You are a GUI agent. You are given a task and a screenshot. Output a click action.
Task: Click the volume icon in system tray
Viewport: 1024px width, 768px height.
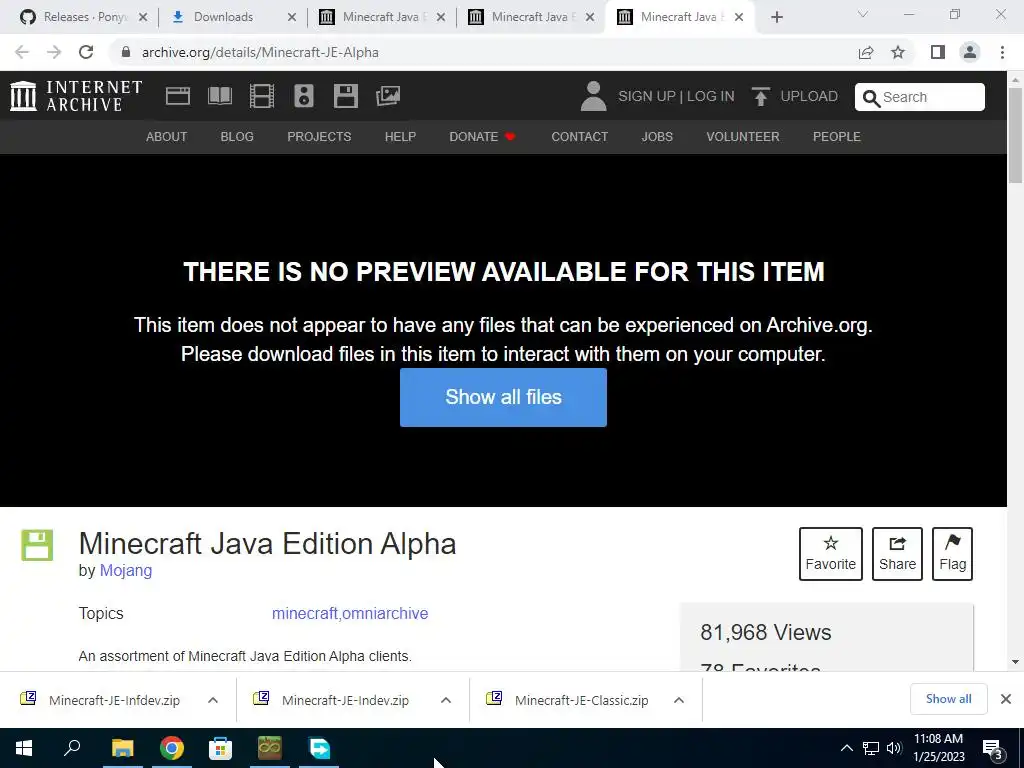[894, 748]
